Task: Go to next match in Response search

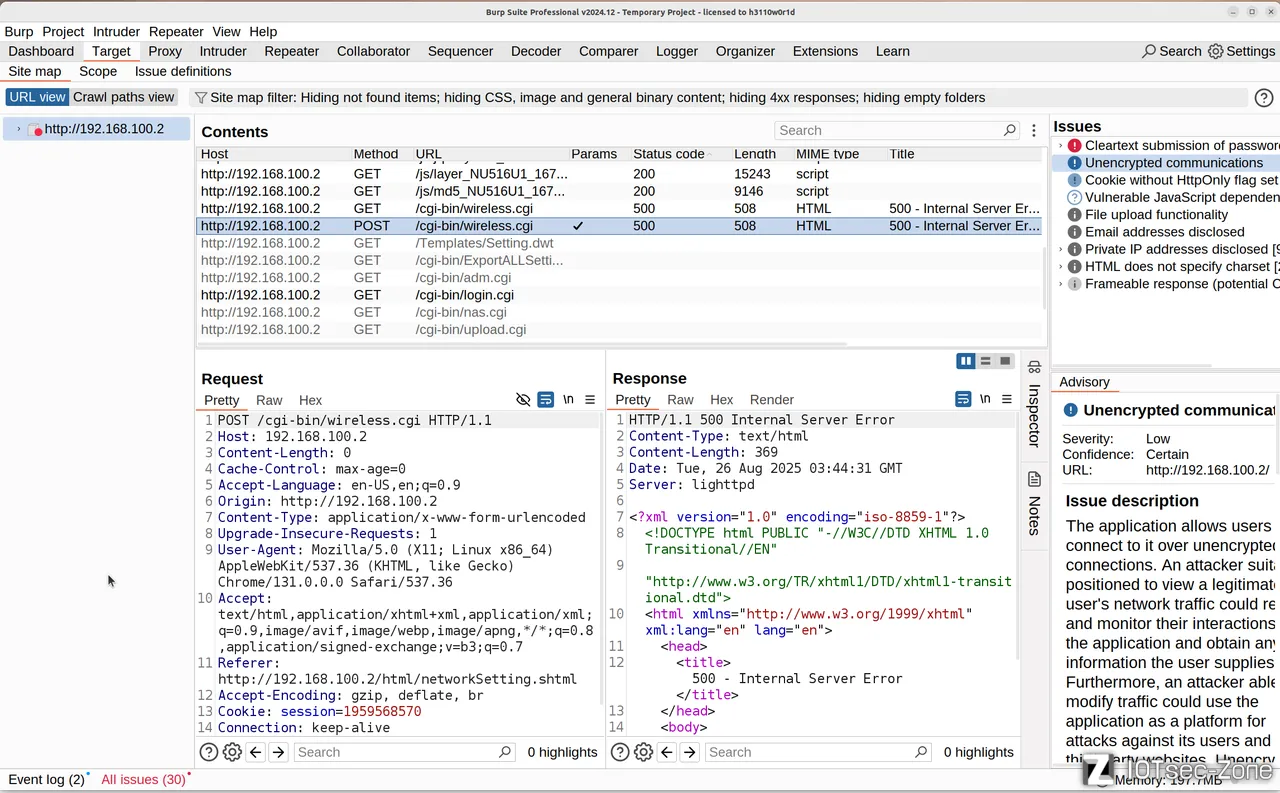Action: [690, 752]
